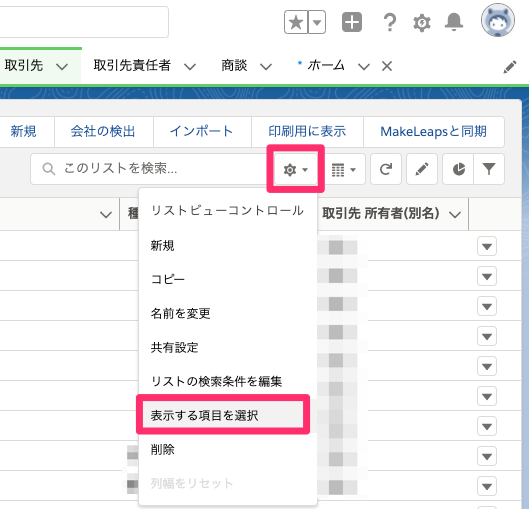Open first column header chevron
This screenshot has width=529, height=509.
coord(106,215)
